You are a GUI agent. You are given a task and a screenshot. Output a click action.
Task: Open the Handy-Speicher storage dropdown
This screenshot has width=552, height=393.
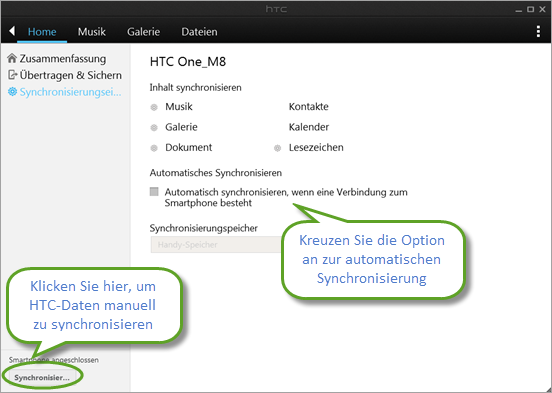pyautogui.click(x=215, y=244)
